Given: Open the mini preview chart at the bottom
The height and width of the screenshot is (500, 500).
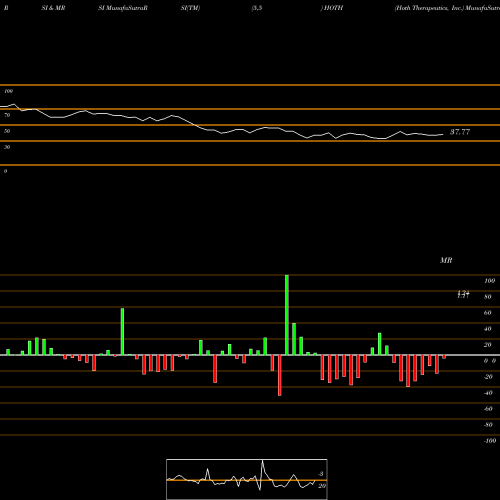Looking at the screenshot, I should 247,479.
